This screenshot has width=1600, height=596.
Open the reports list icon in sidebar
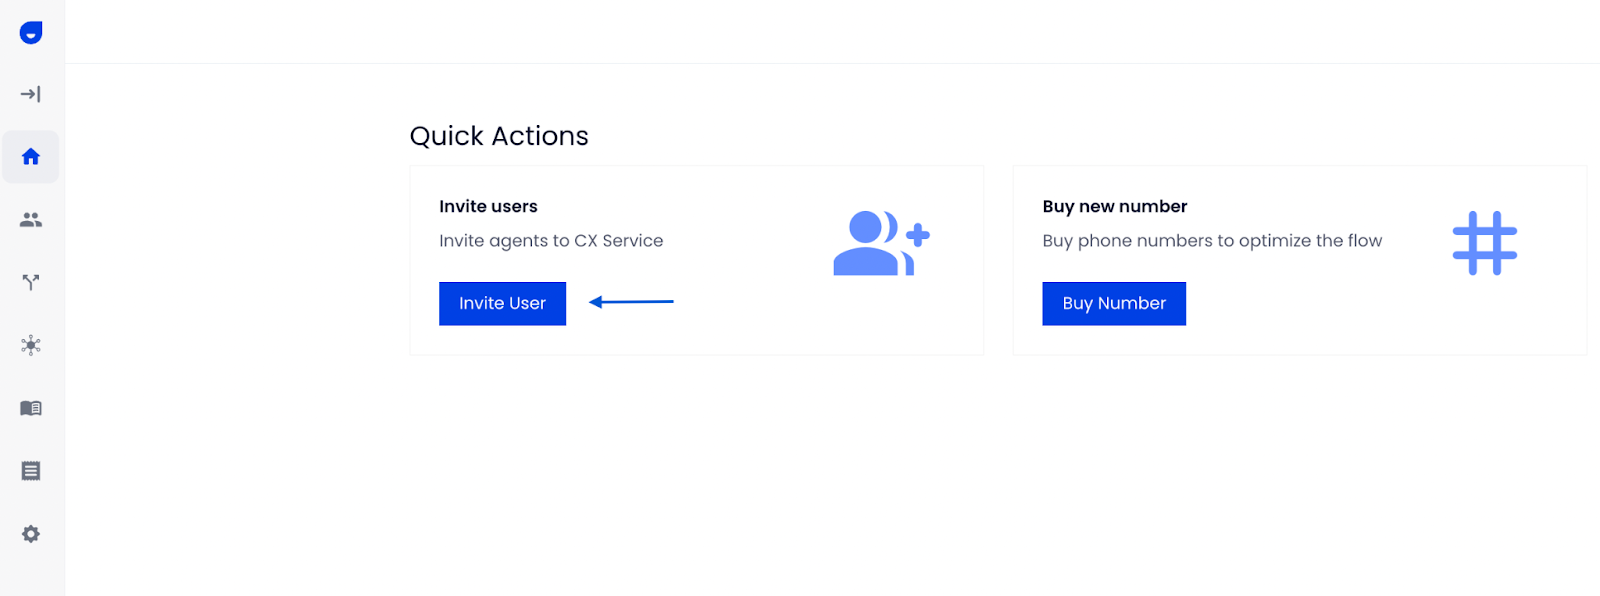(x=31, y=471)
